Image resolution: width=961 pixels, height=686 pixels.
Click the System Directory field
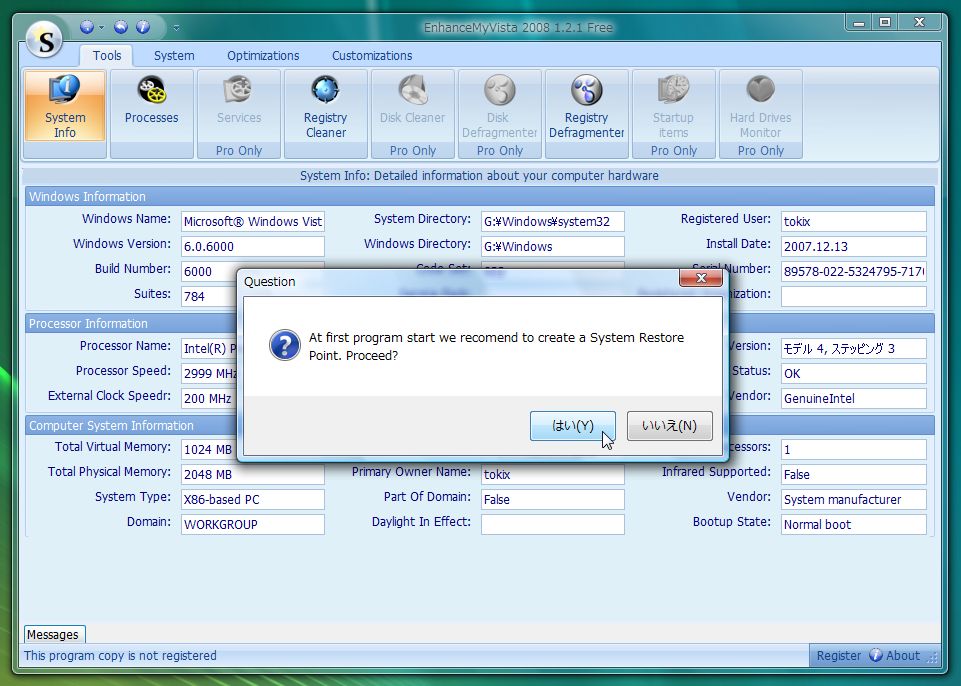(552, 221)
